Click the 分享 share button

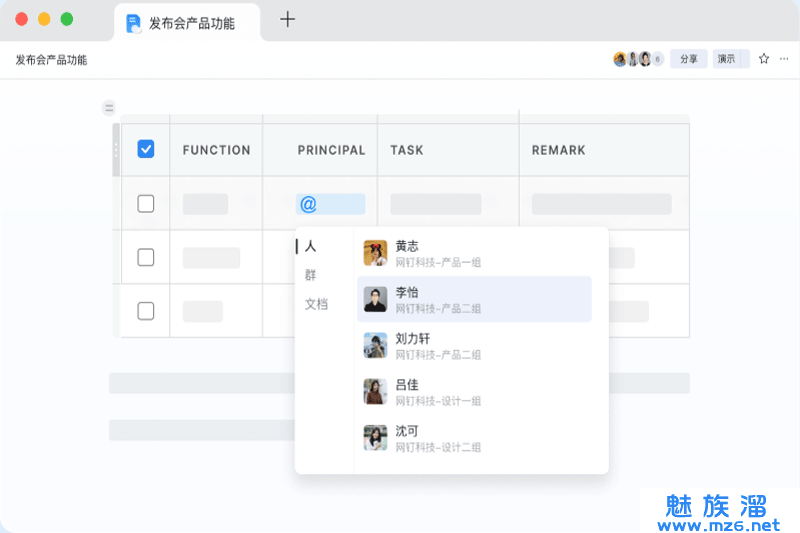tap(688, 59)
